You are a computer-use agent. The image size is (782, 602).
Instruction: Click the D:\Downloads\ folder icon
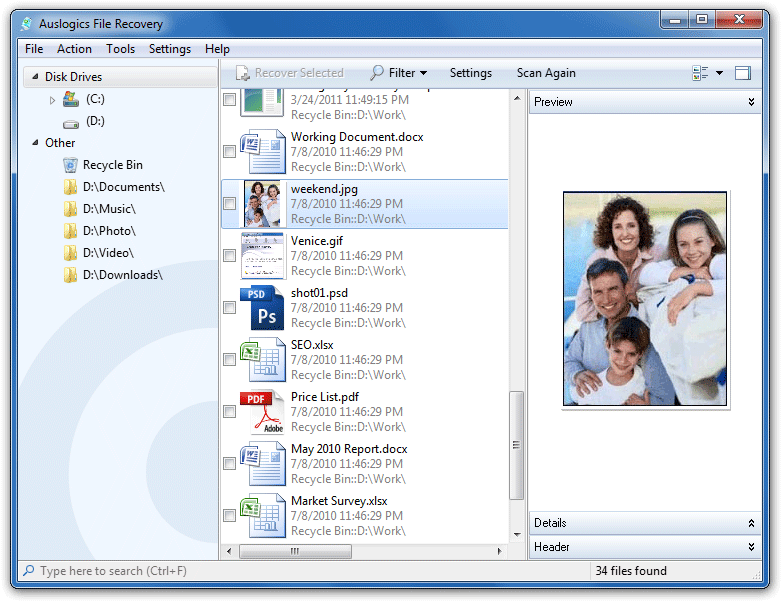70,275
